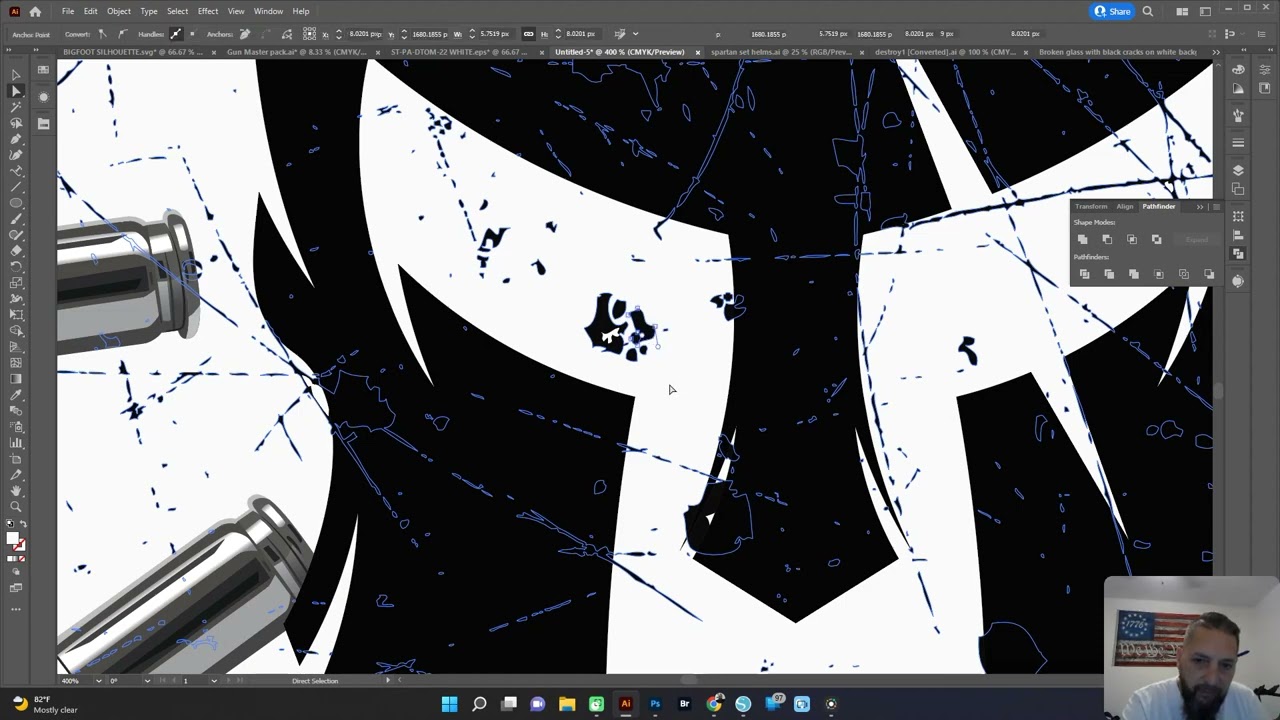Click the search magnifier in title bar
Screen dimensions: 1280x720
point(1148,11)
